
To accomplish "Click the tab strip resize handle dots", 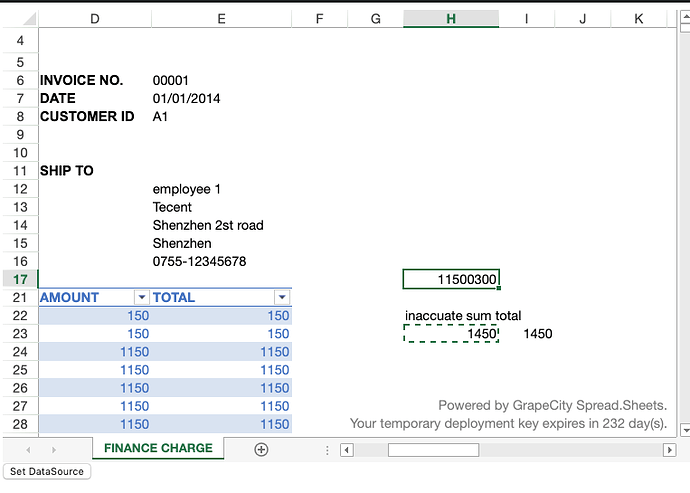I will (x=329, y=450).
